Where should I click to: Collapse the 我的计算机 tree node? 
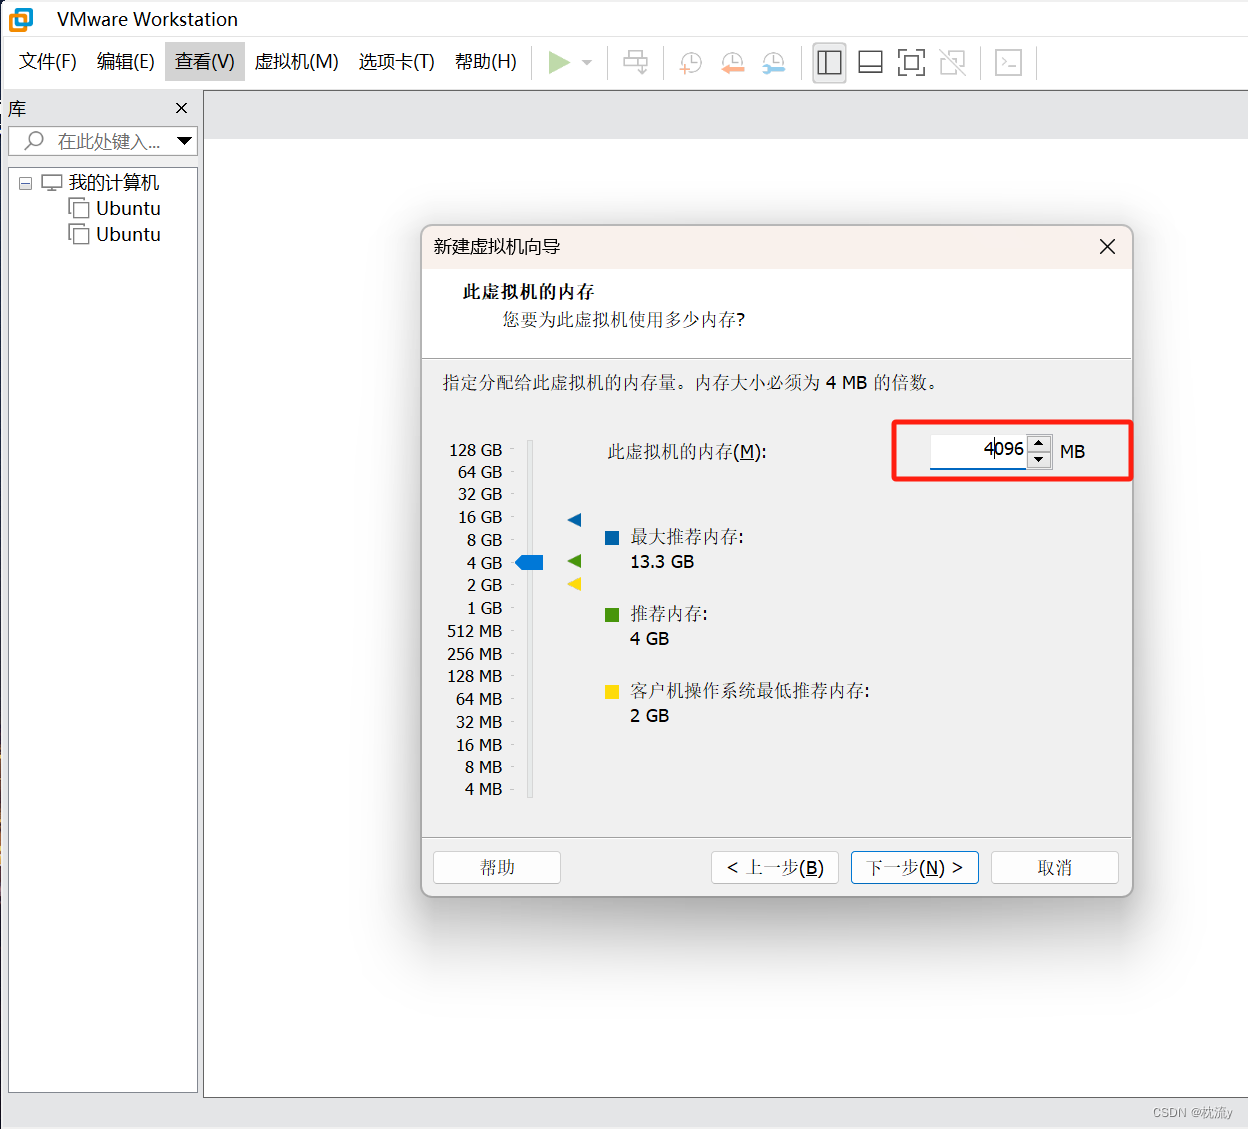[26, 183]
